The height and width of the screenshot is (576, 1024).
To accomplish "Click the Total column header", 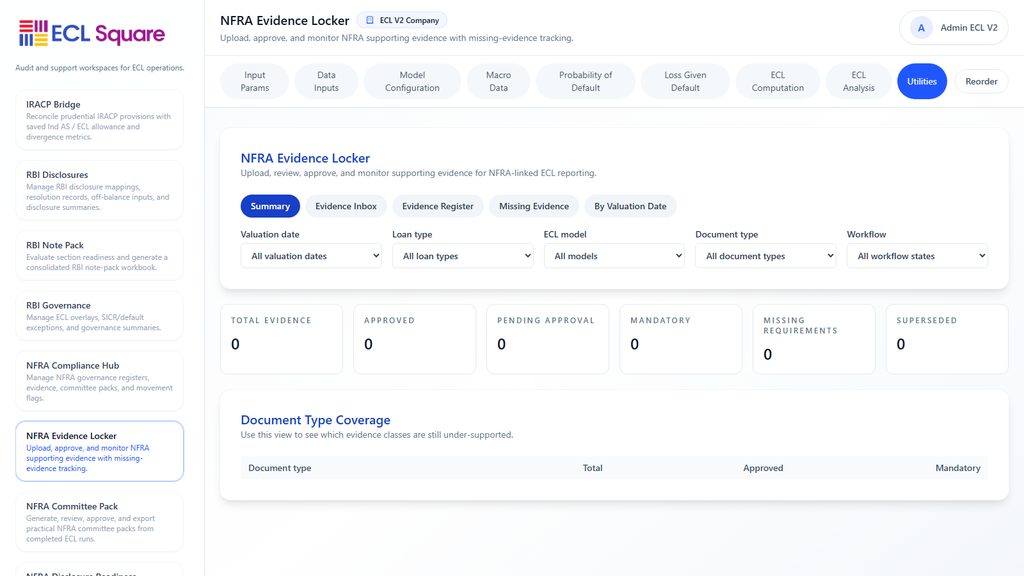I will 592,468.
